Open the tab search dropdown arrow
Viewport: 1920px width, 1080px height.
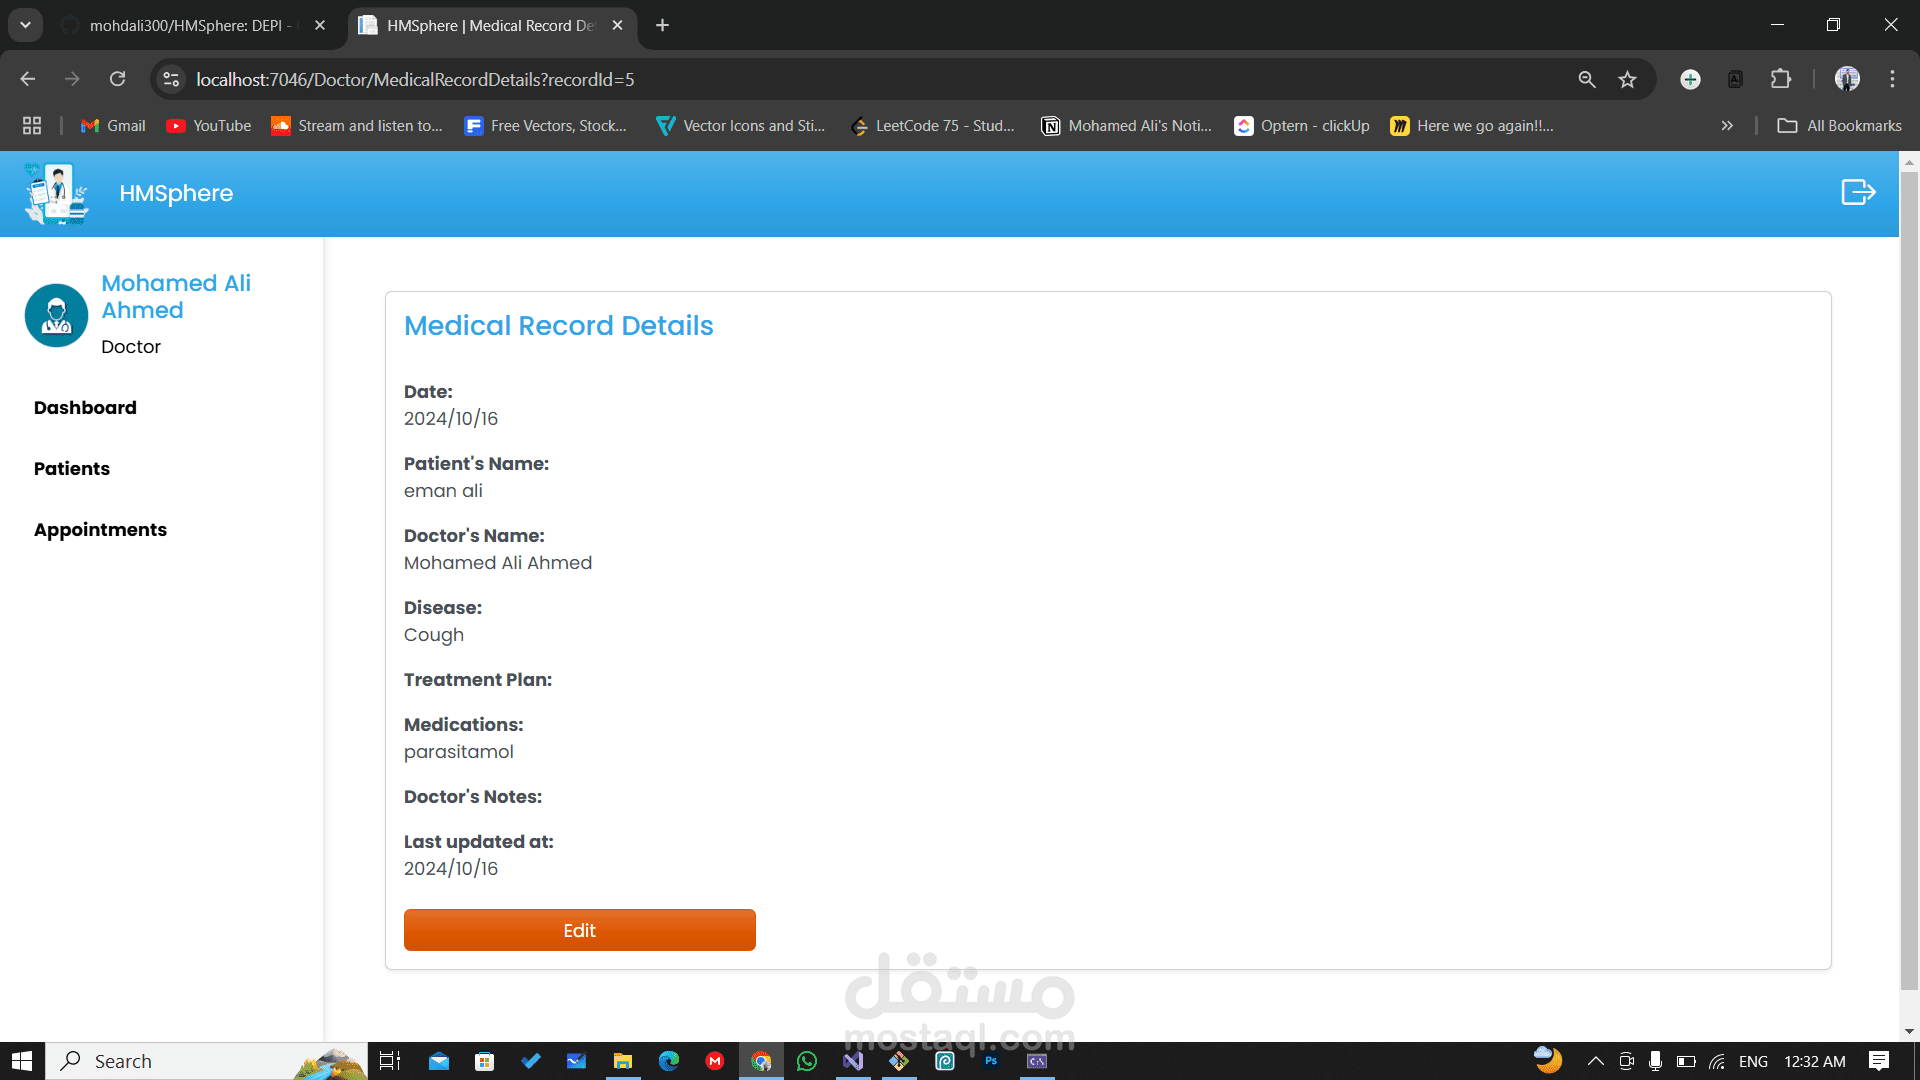25,25
